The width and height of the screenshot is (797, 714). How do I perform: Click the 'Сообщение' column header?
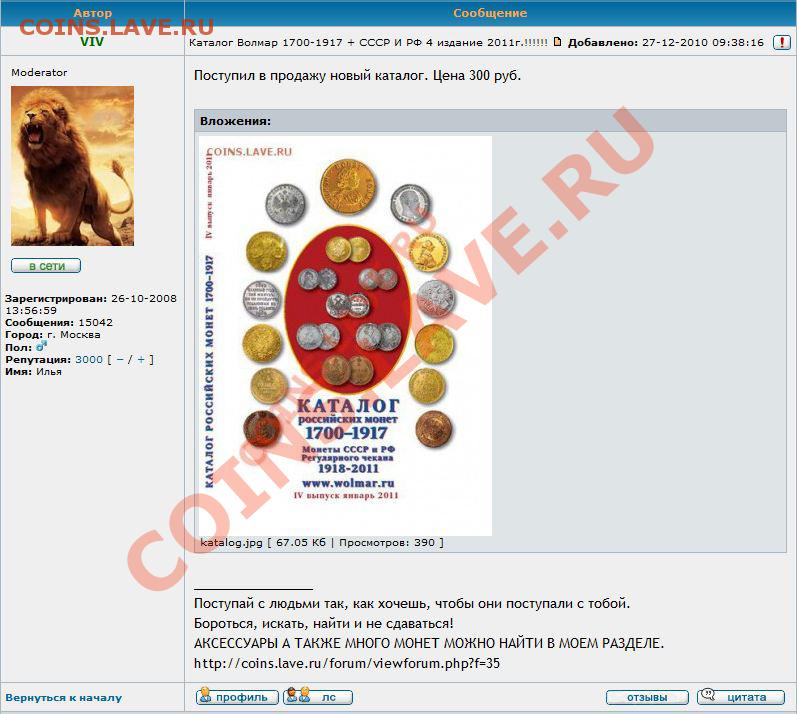click(x=490, y=13)
